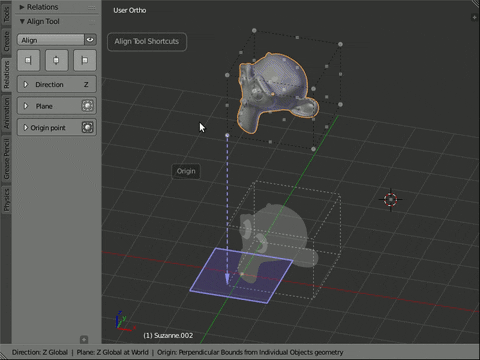
Task: Click the Align Tool Shortcuts button
Action: (x=147, y=42)
